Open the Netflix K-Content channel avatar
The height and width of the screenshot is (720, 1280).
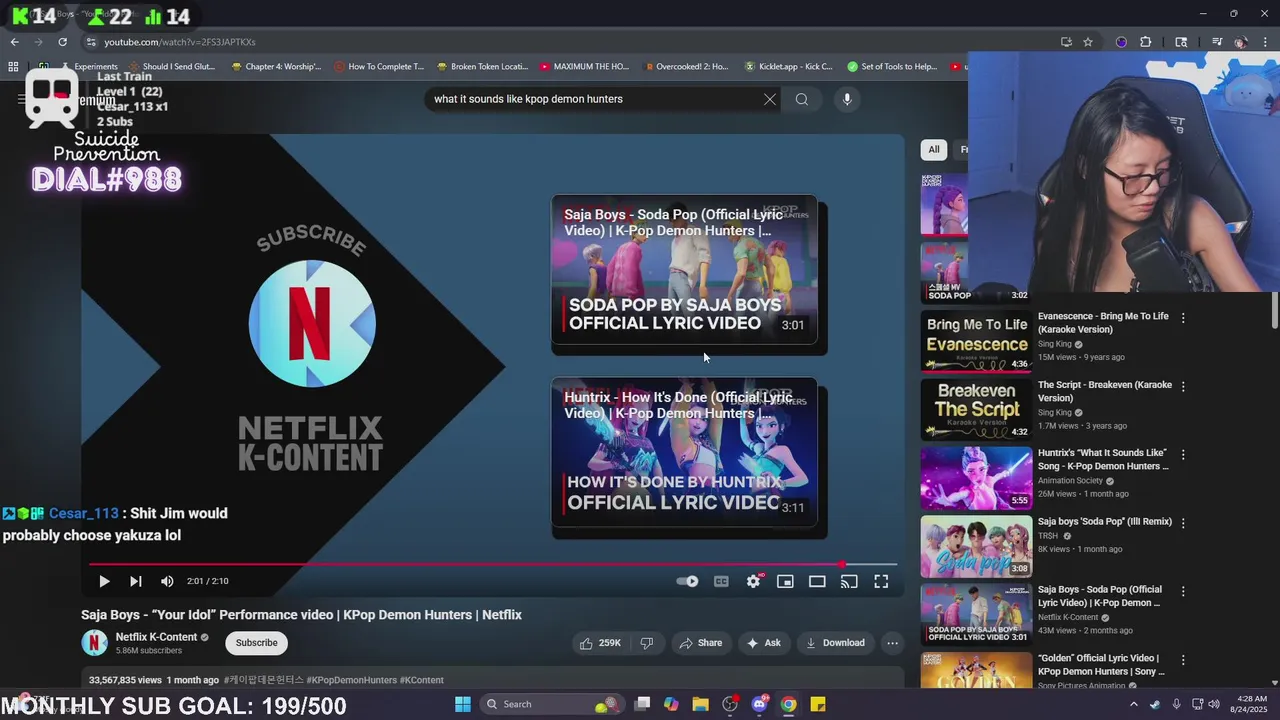[94, 643]
